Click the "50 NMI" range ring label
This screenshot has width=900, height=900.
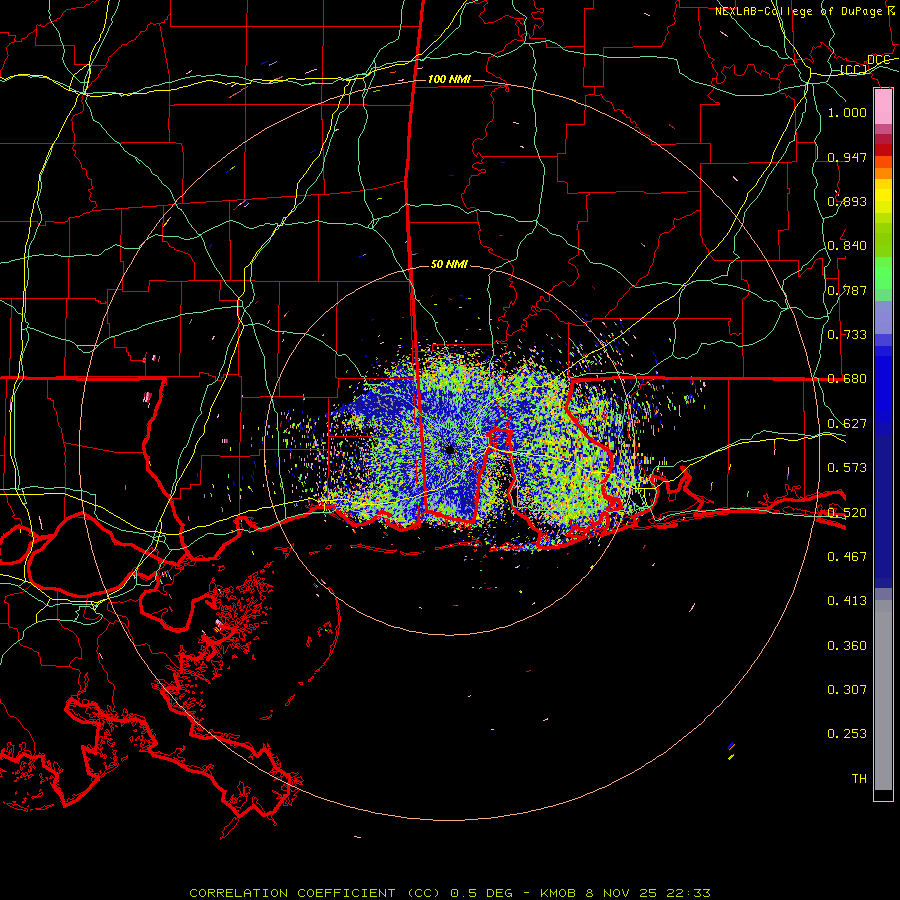pos(449,264)
